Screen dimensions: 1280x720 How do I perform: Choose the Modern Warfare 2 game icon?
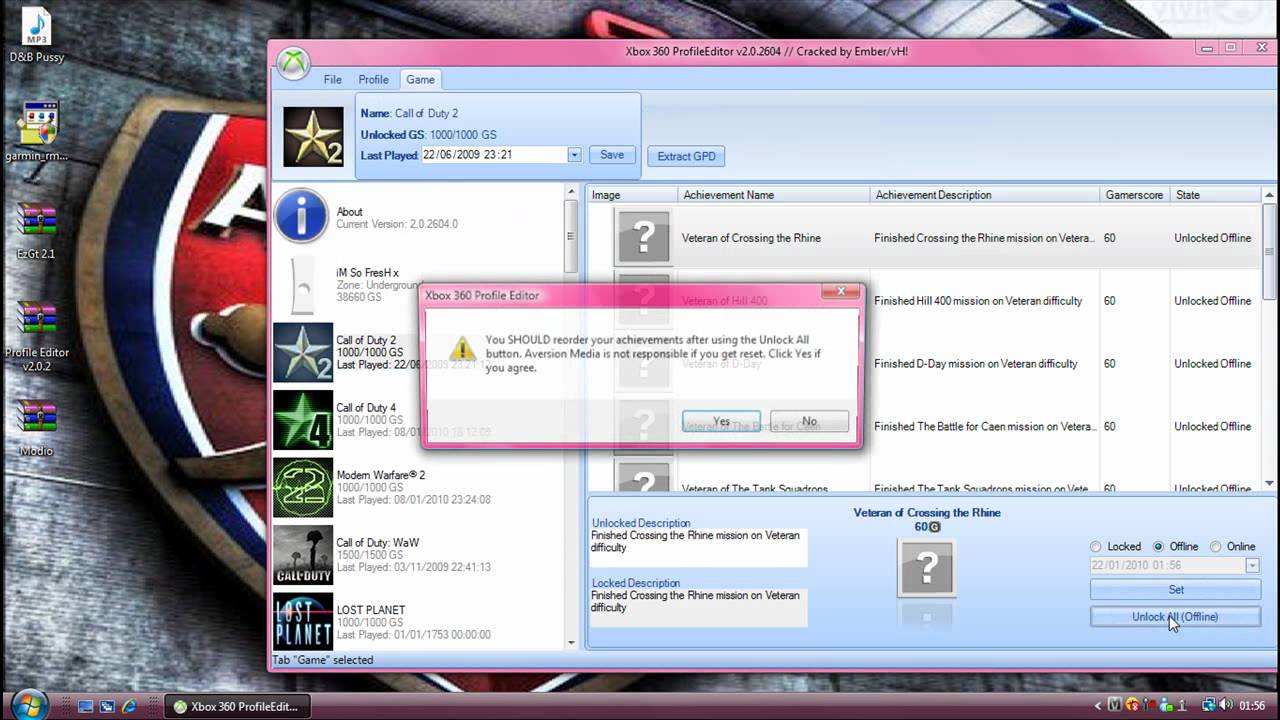[303, 487]
